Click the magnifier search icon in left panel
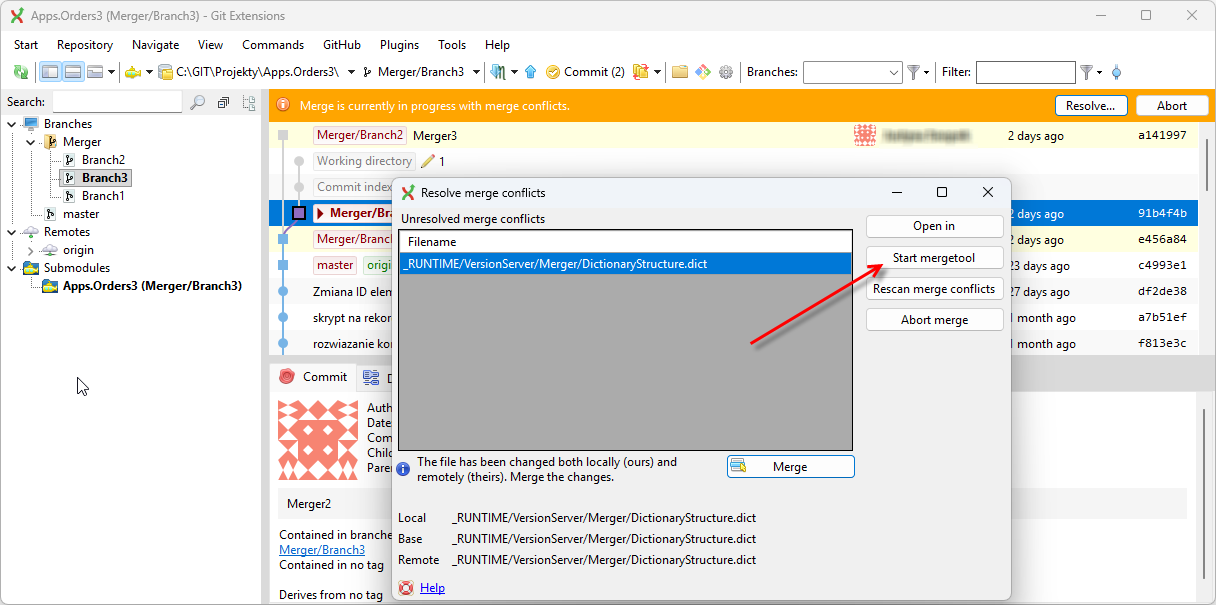1216x605 pixels. pyautogui.click(x=197, y=102)
